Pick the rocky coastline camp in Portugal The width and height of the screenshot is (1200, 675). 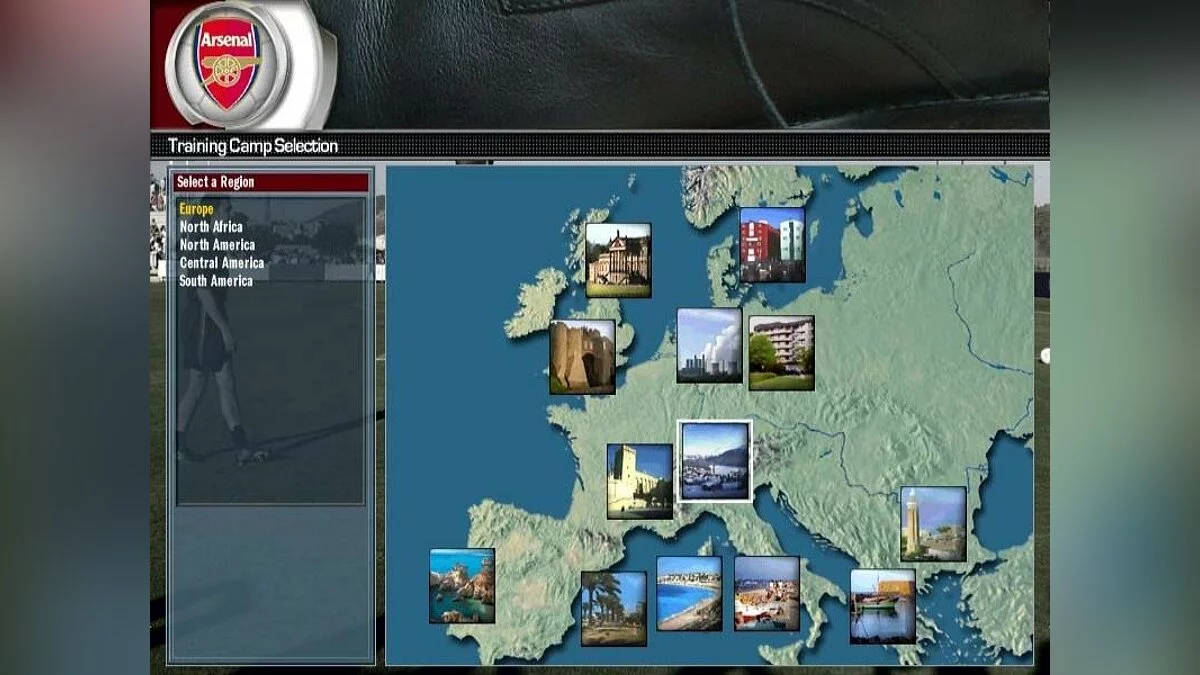point(462,586)
